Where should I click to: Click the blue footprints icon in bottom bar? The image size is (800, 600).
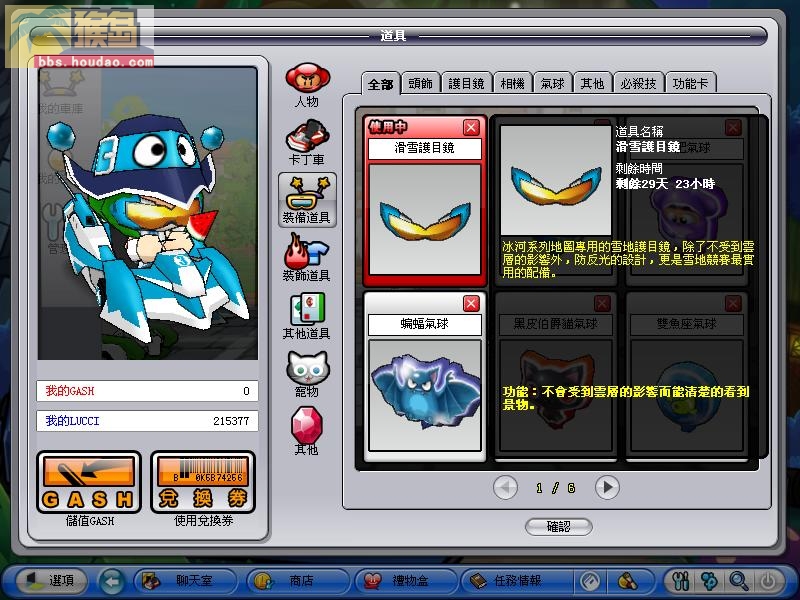pos(710,581)
